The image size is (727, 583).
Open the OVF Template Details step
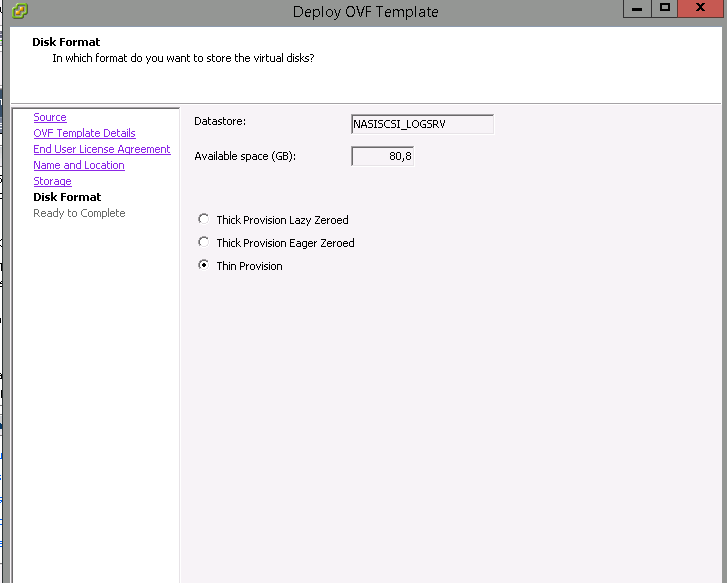point(84,134)
